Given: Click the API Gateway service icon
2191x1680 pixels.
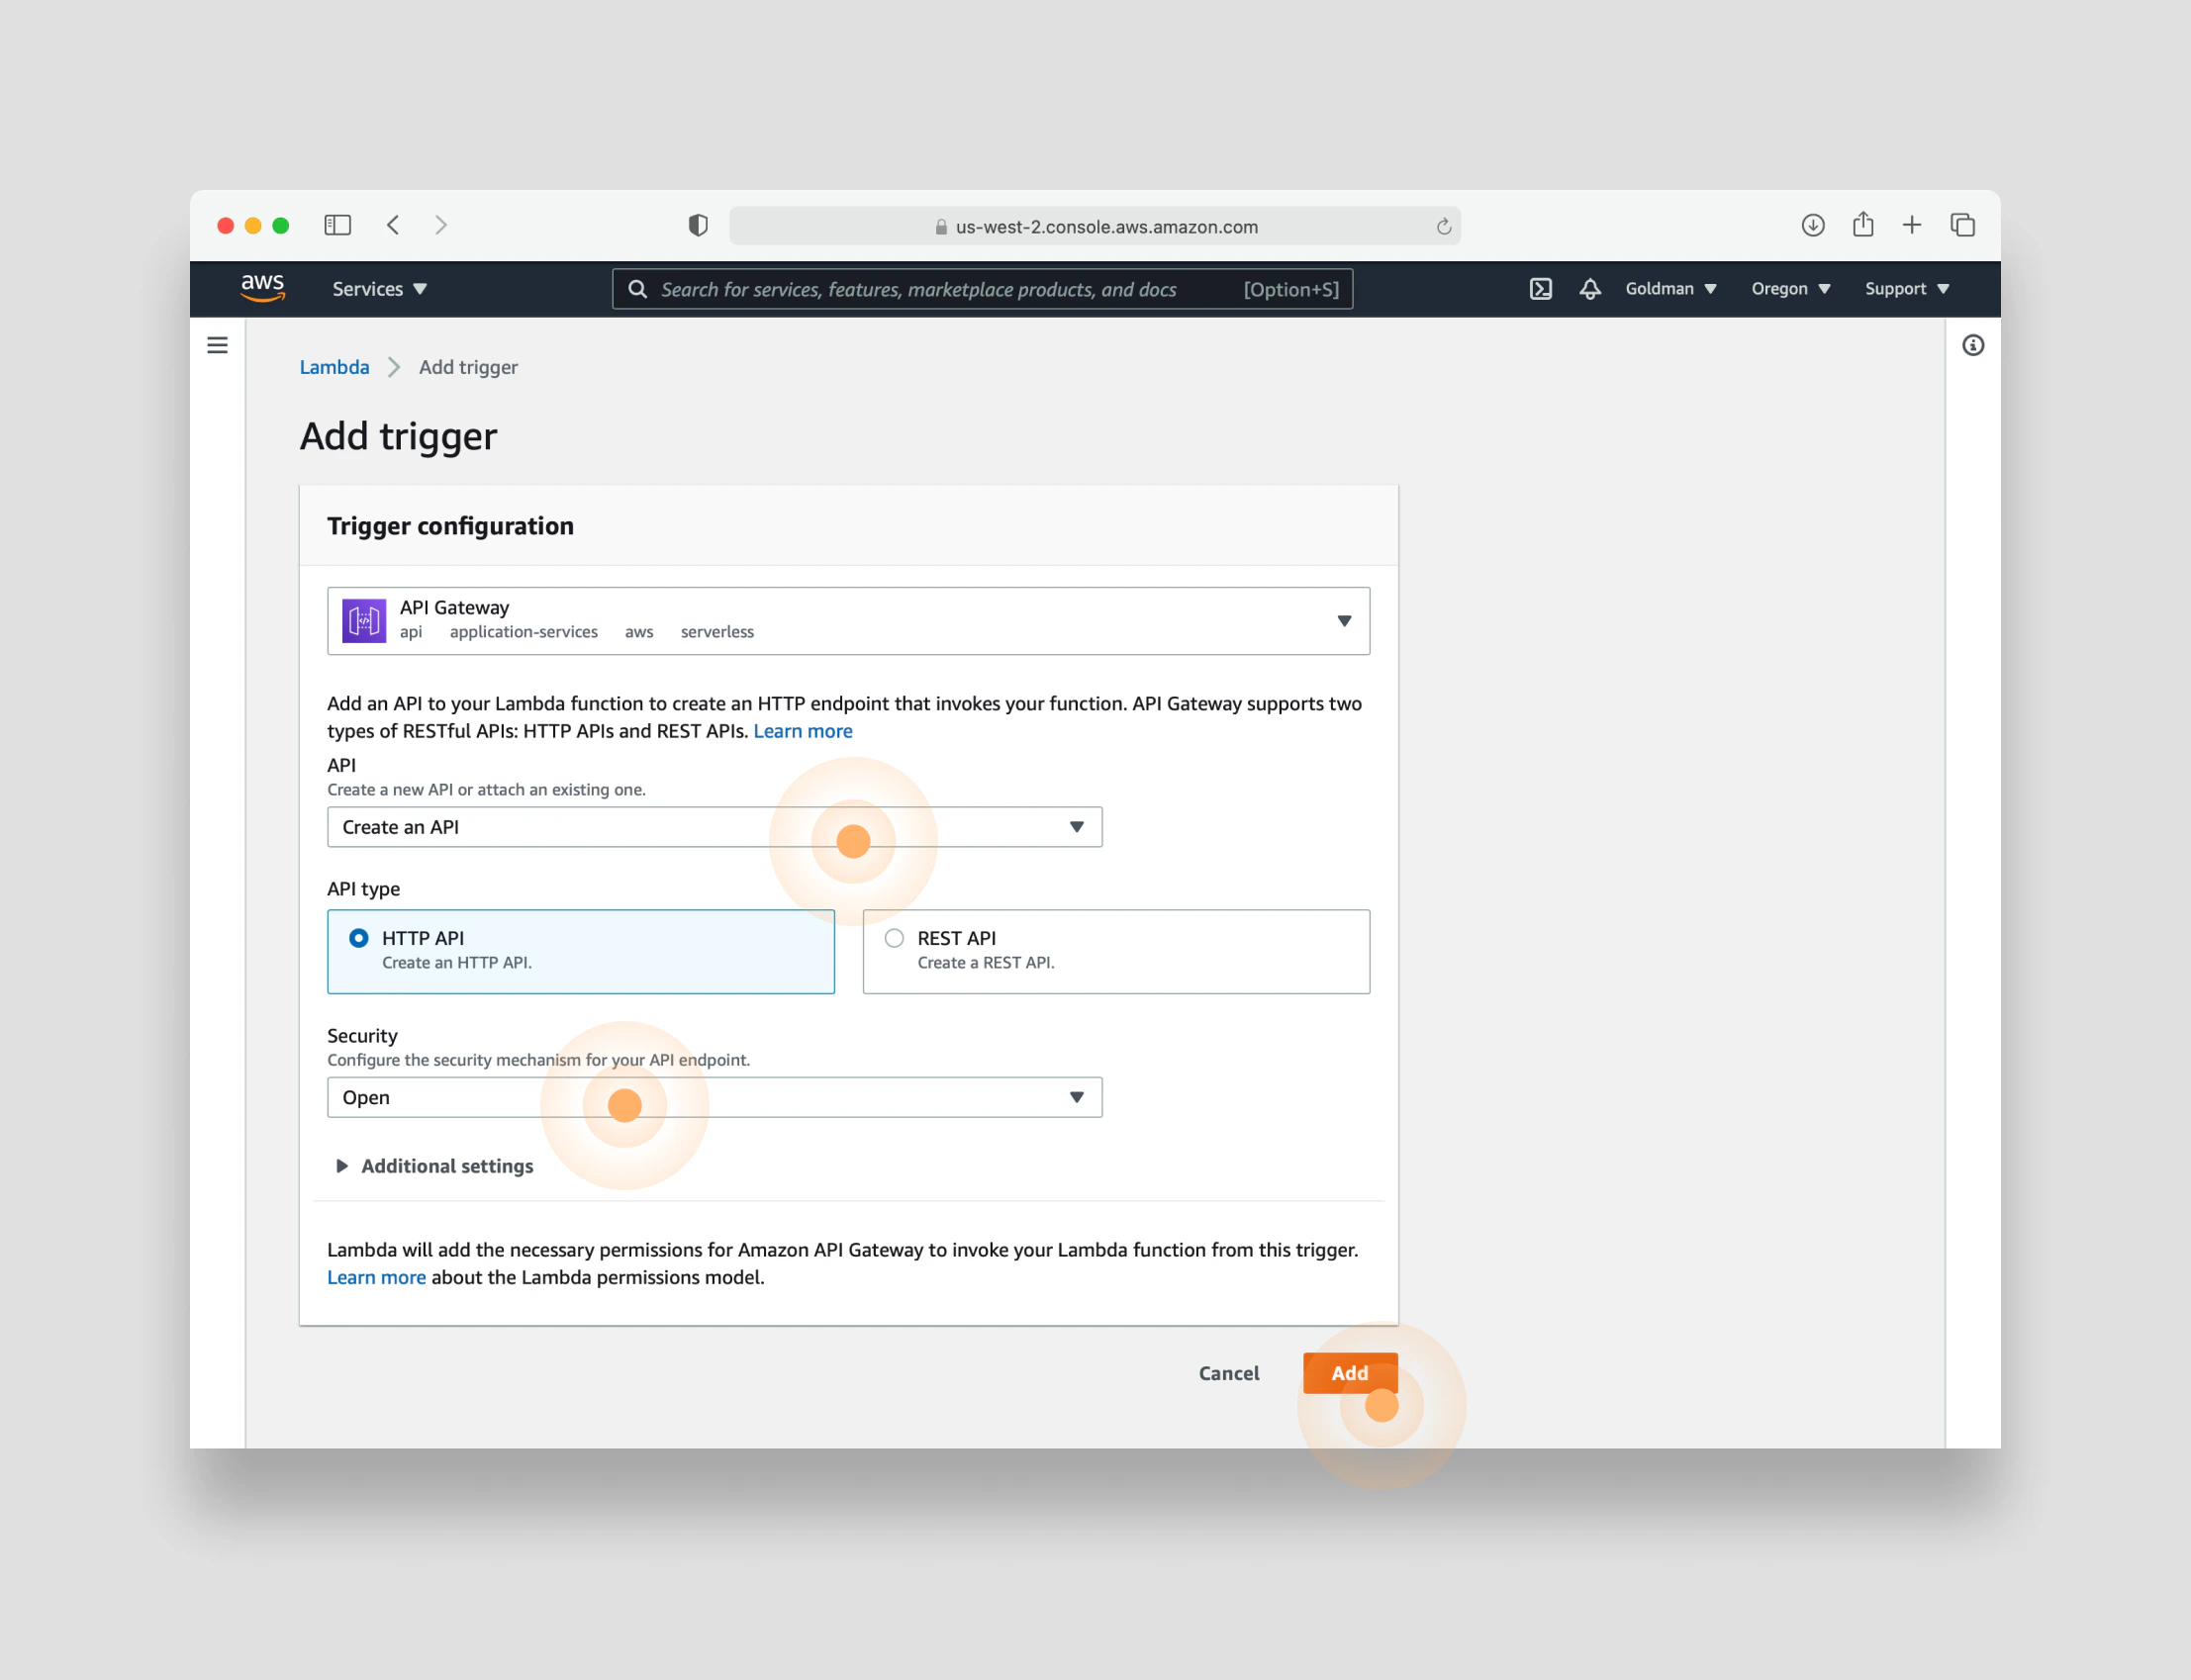Looking at the screenshot, I should point(364,621).
